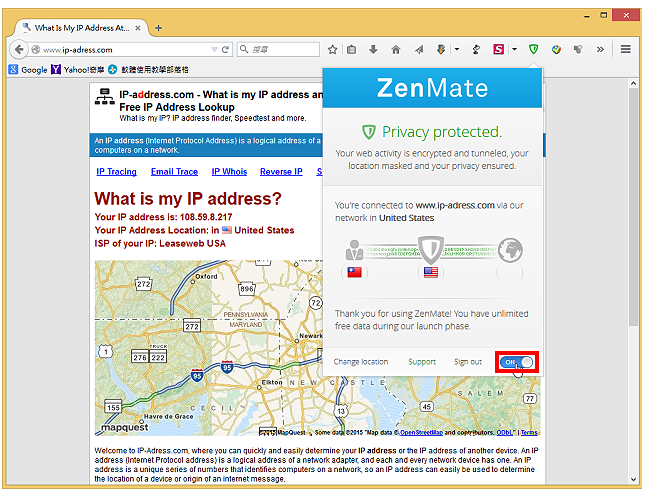
Task: Open the IP Whois link
Action: pos(229,172)
